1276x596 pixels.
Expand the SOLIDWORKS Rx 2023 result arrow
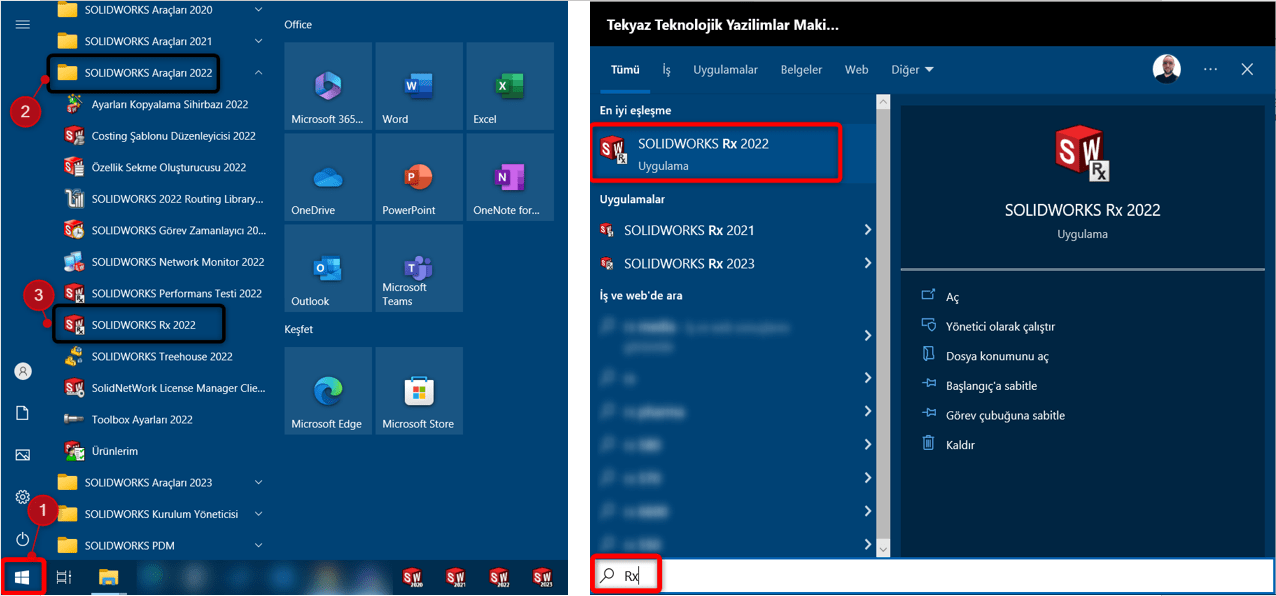(867, 264)
